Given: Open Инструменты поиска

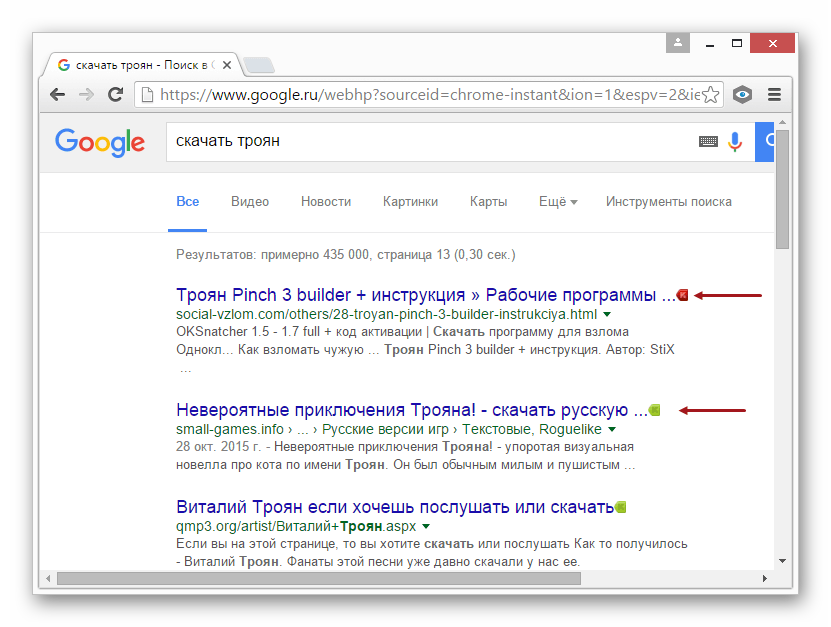Looking at the screenshot, I should click(x=669, y=201).
